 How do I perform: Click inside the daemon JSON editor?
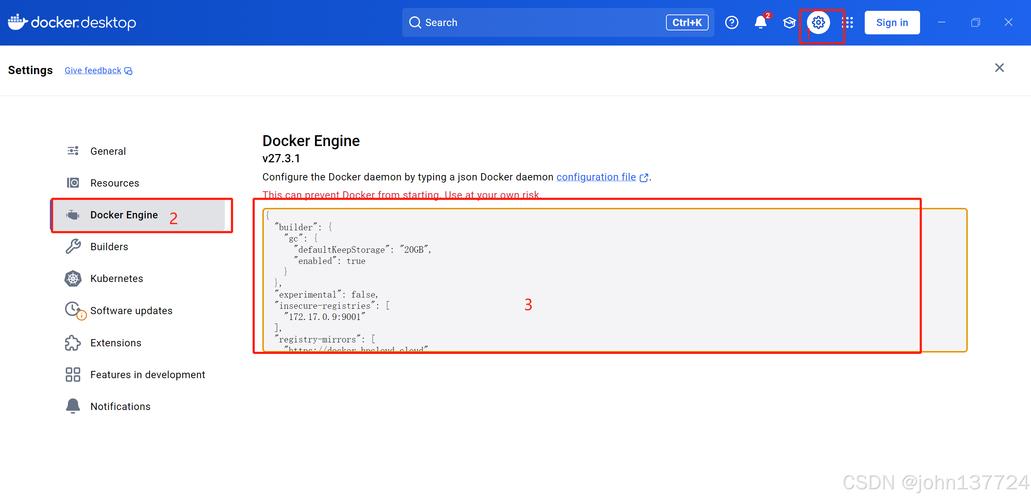(615, 280)
